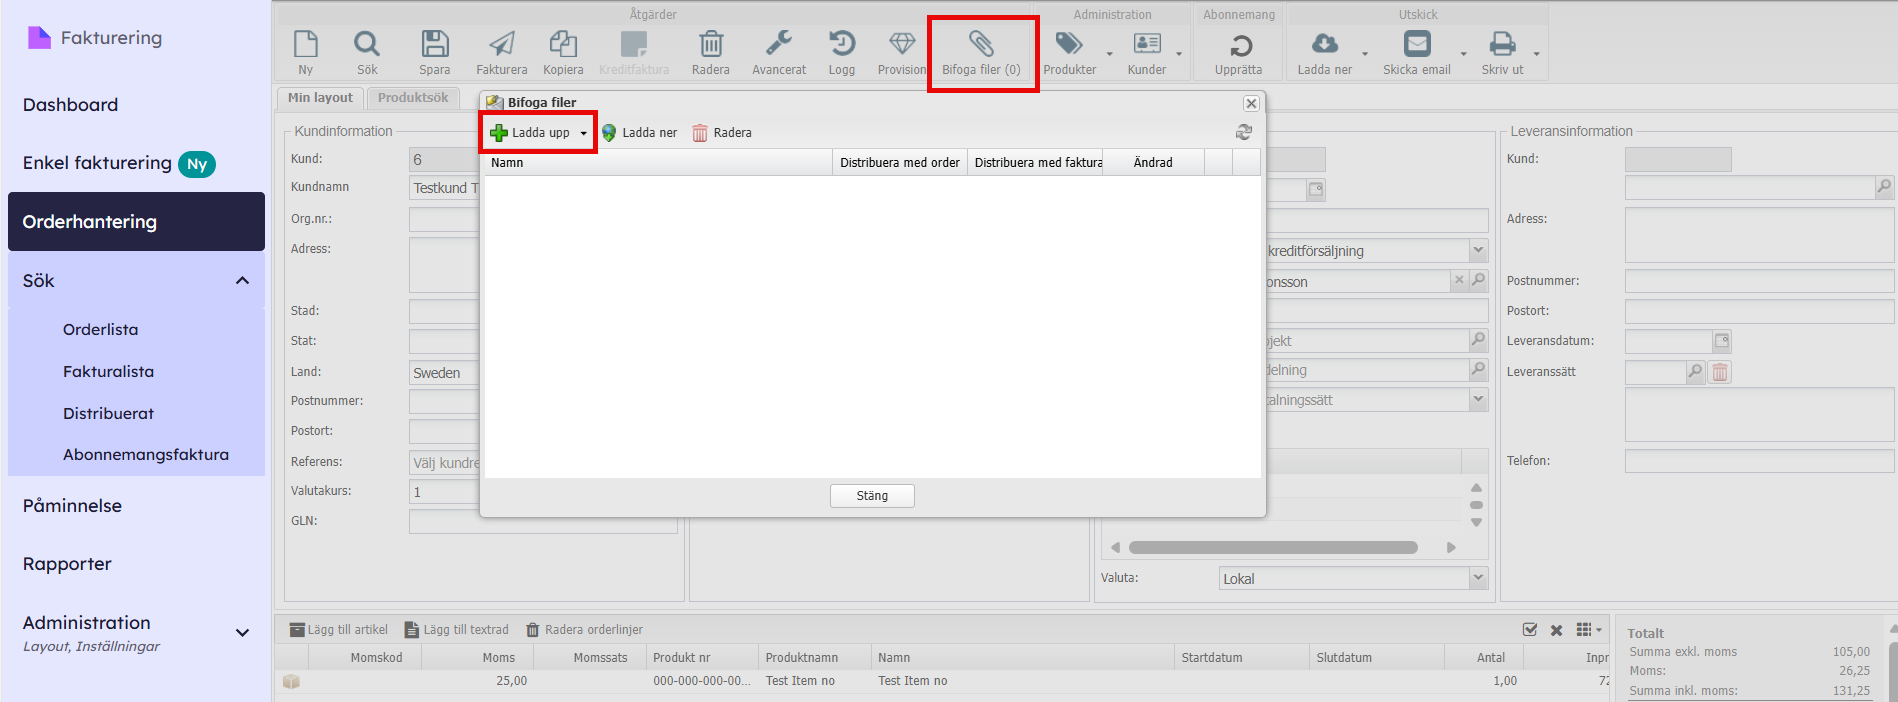Click the Spara floppy disk icon
This screenshot has height=702, width=1898.
click(x=434, y=44)
